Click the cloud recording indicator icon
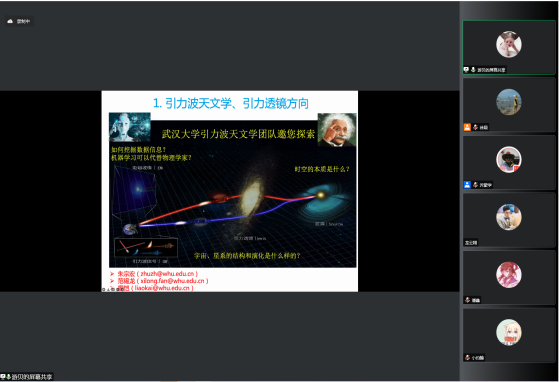Screen dimensions: 559x382 tap(10, 21)
